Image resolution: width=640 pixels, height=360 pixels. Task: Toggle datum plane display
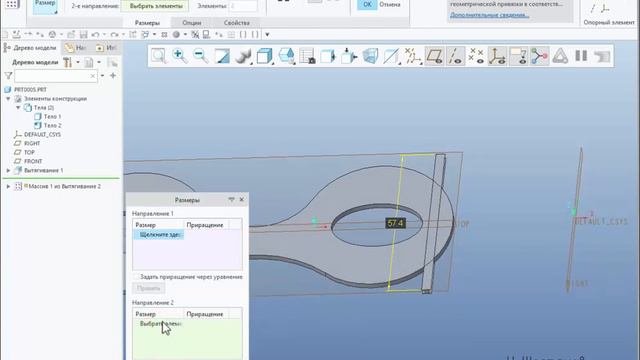point(434,56)
